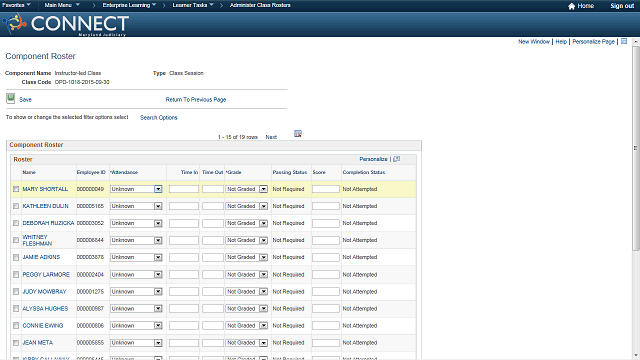The image size is (640, 360).
Task: Click the Save floppy disk icon
Action: tap(11, 99)
